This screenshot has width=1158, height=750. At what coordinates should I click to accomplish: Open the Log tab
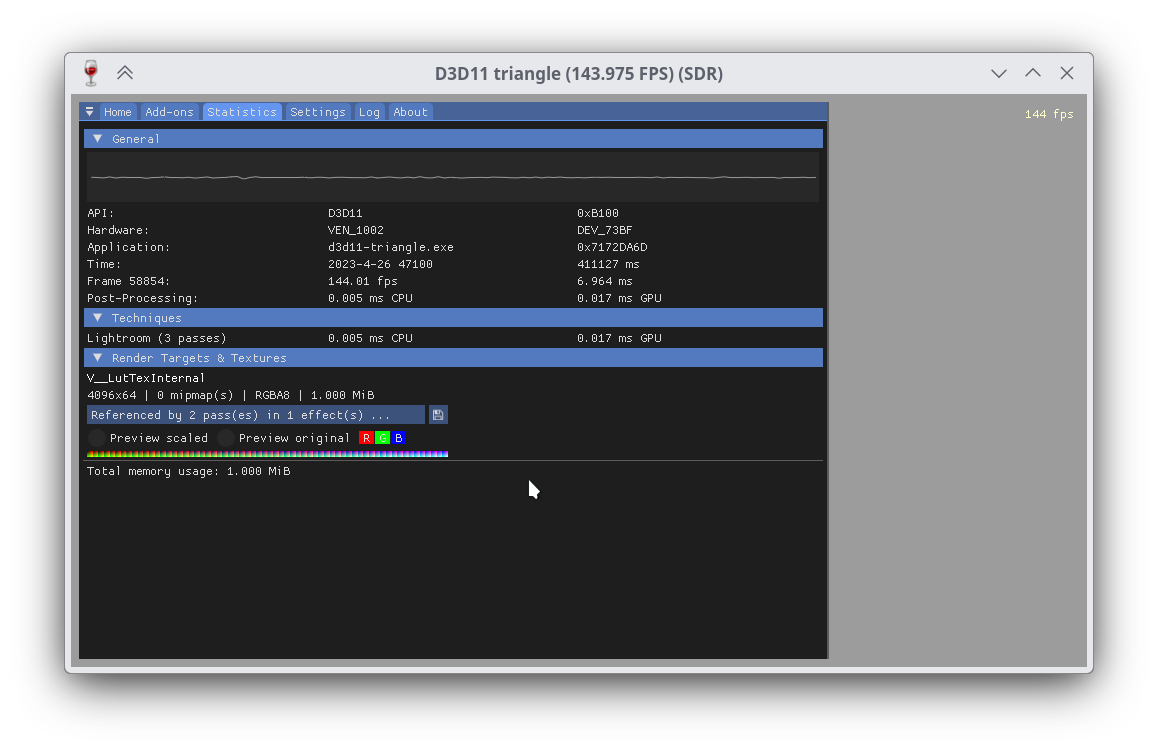coord(369,111)
